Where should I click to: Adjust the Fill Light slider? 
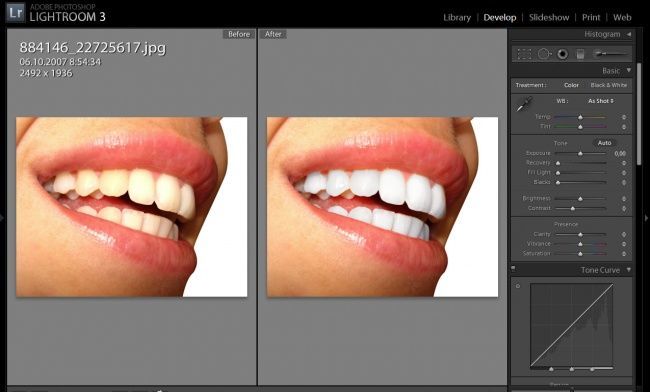pos(580,173)
